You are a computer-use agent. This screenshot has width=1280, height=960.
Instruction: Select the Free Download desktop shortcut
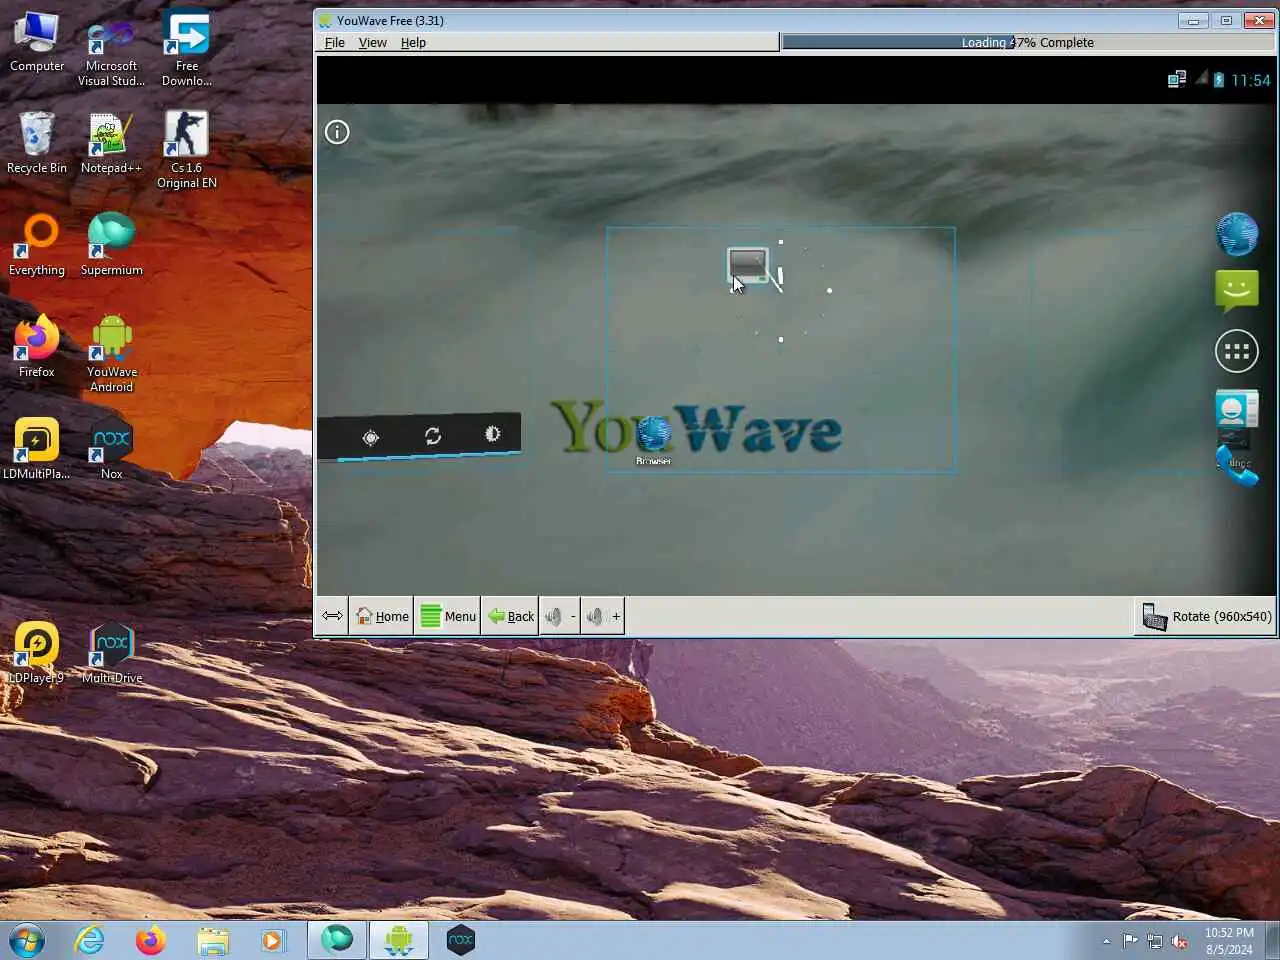[x=187, y=50]
